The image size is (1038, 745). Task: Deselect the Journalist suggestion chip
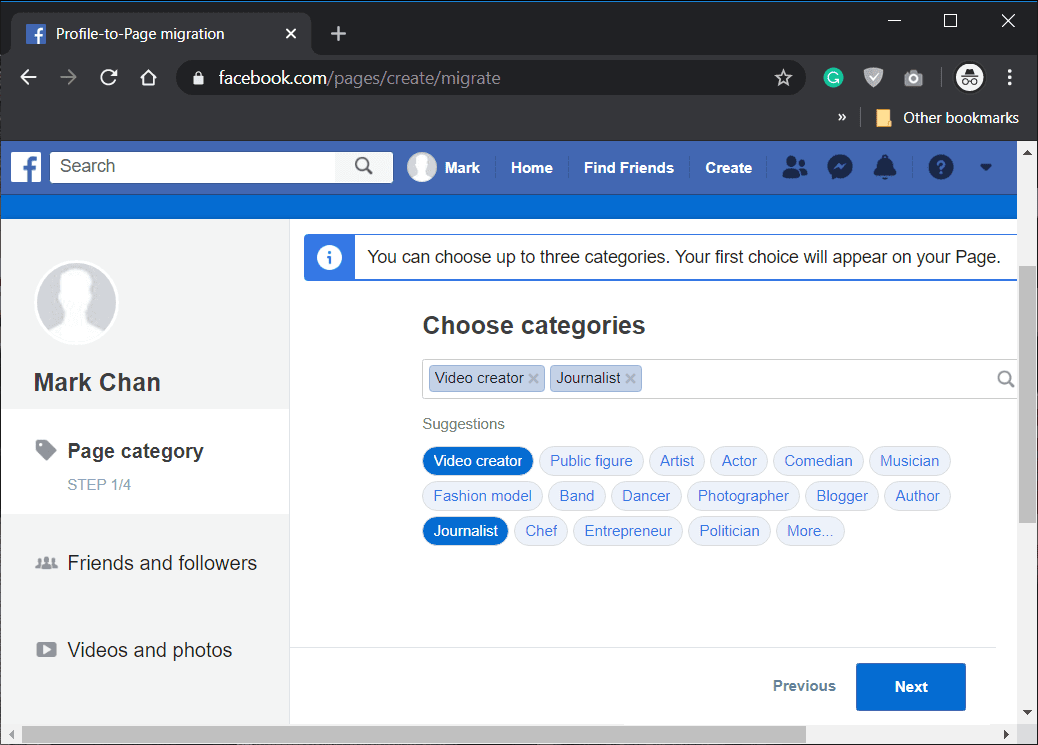coord(465,531)
